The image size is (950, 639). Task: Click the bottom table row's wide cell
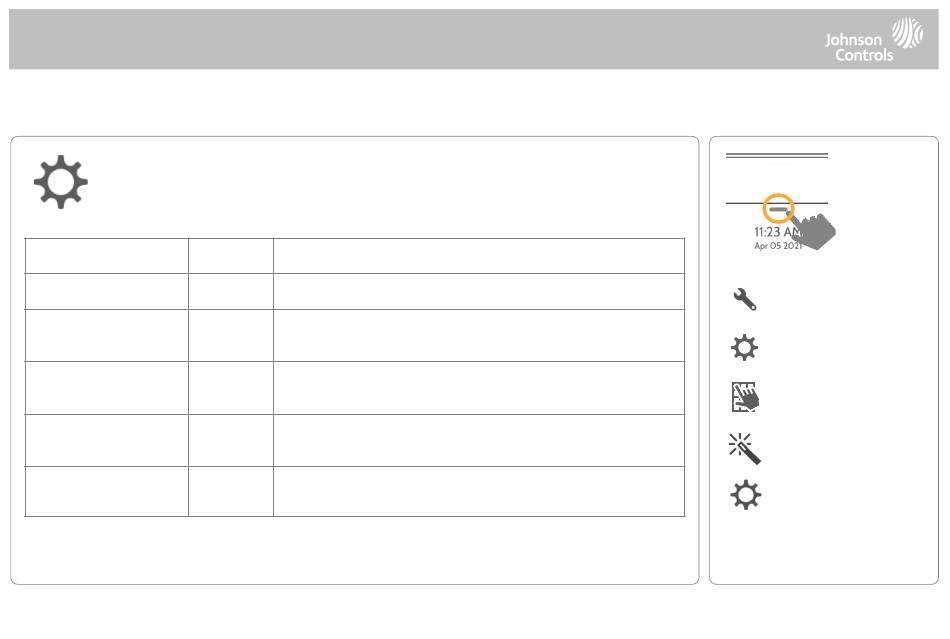pos(479,491)
